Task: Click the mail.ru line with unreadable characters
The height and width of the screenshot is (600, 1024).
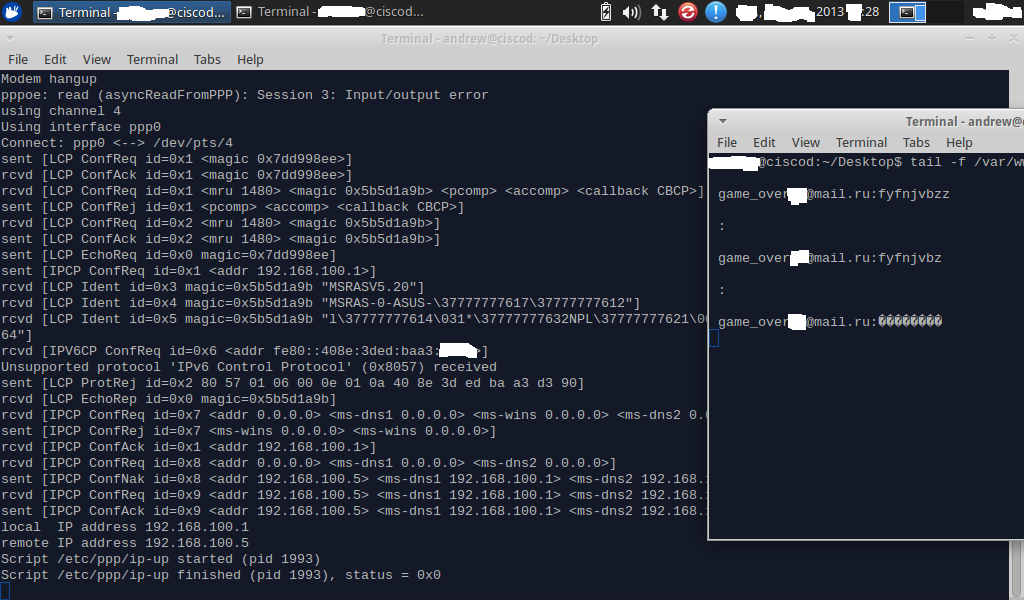Action: tap(830, 322)
